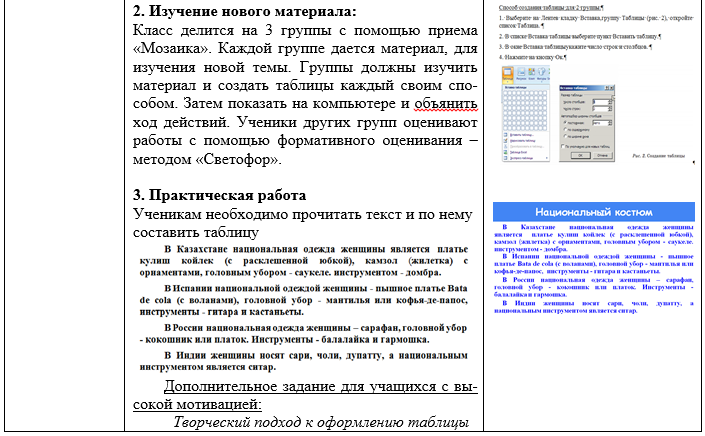
Task: Click the black paragraph about сарафан and кокошник
Action: tap(303, 334)
